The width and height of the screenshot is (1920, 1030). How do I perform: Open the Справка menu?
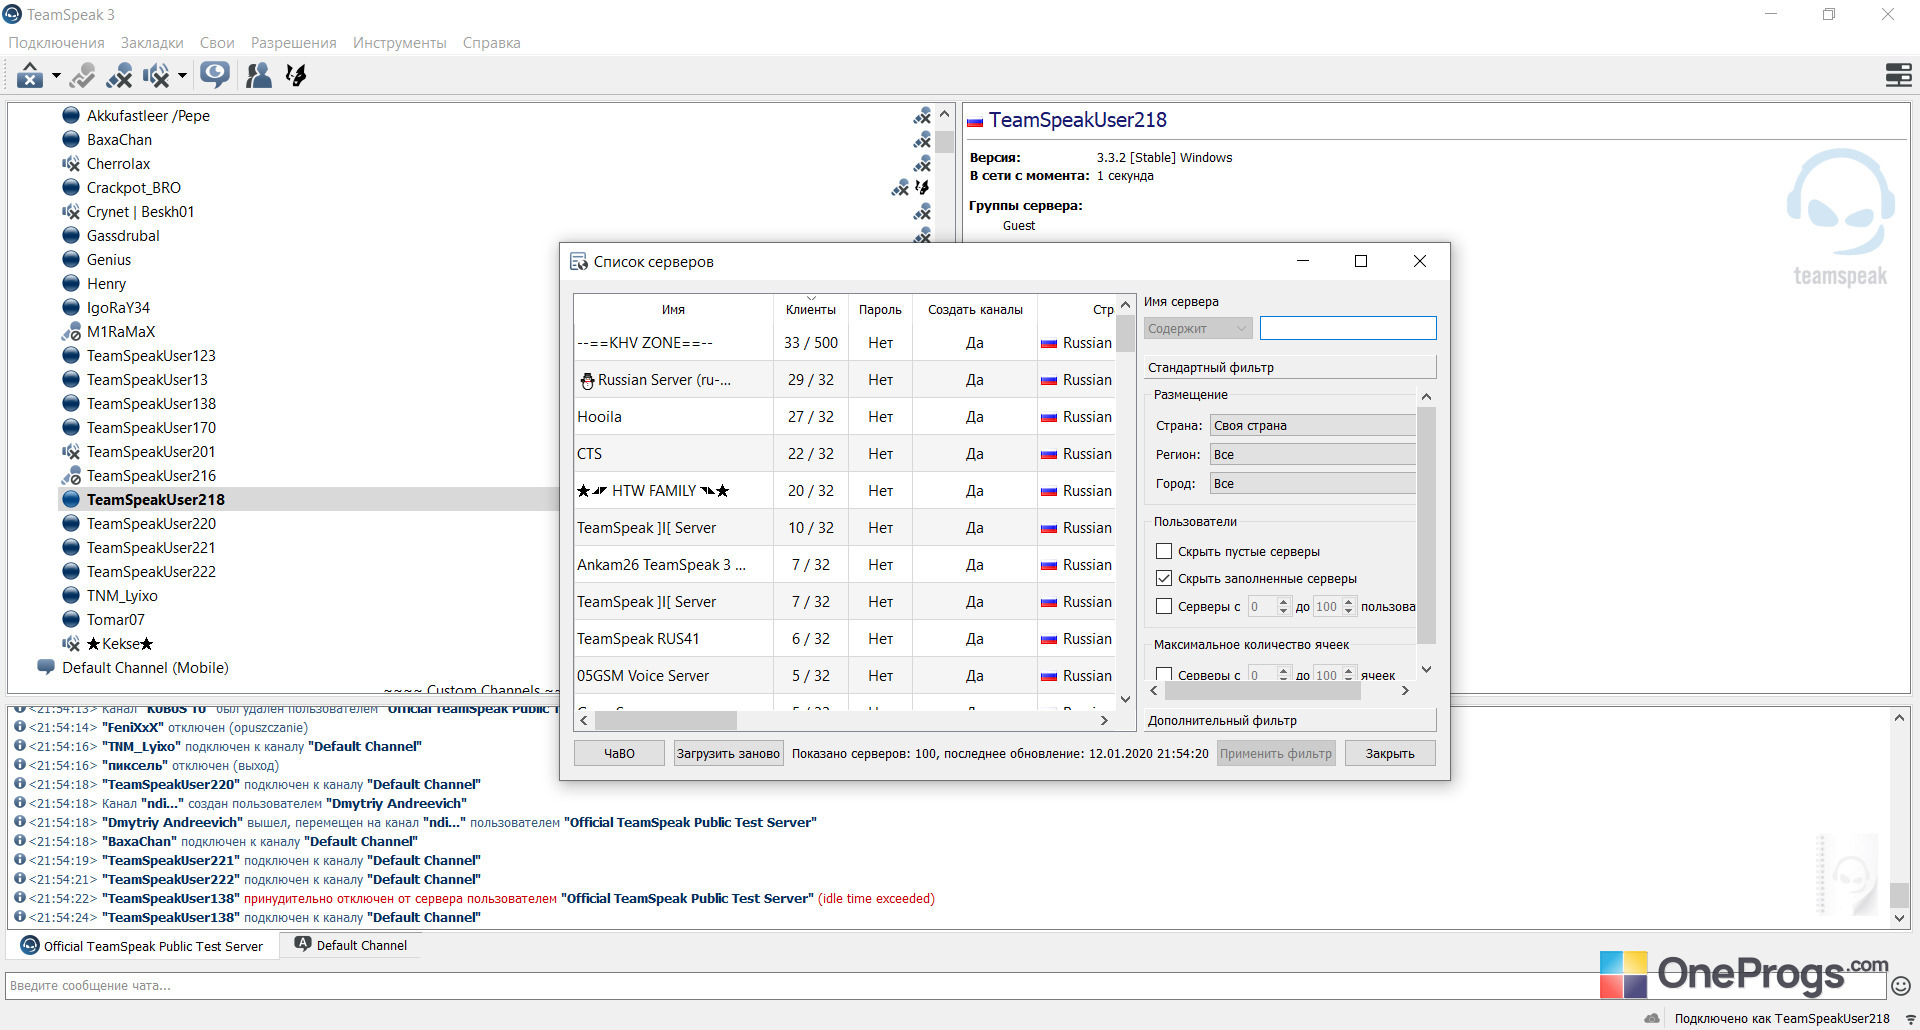(x=492, y=43)
